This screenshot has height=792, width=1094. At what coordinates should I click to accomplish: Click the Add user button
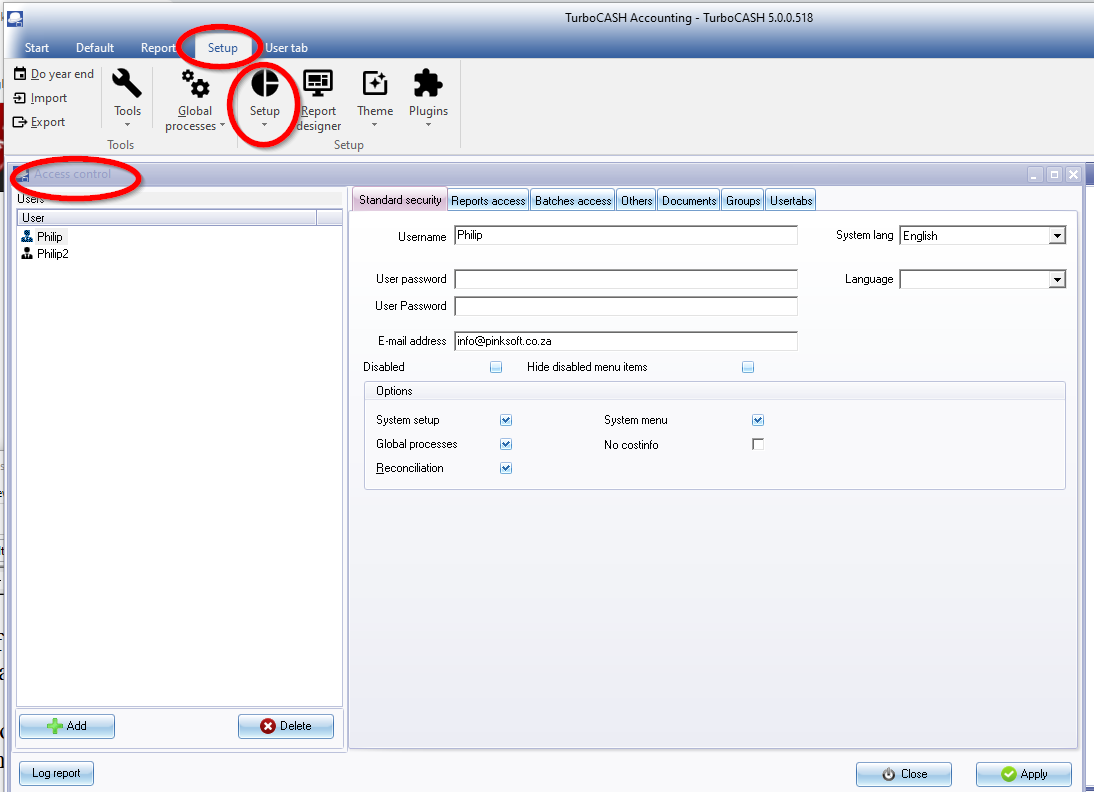point(67,726)
